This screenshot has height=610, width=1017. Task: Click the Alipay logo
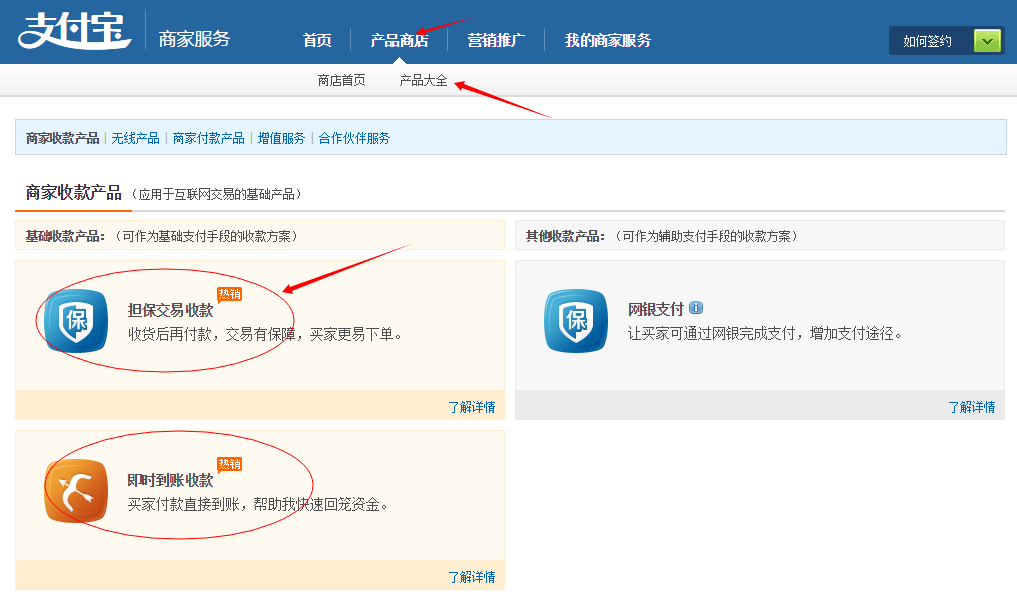(x=74, y=30)
